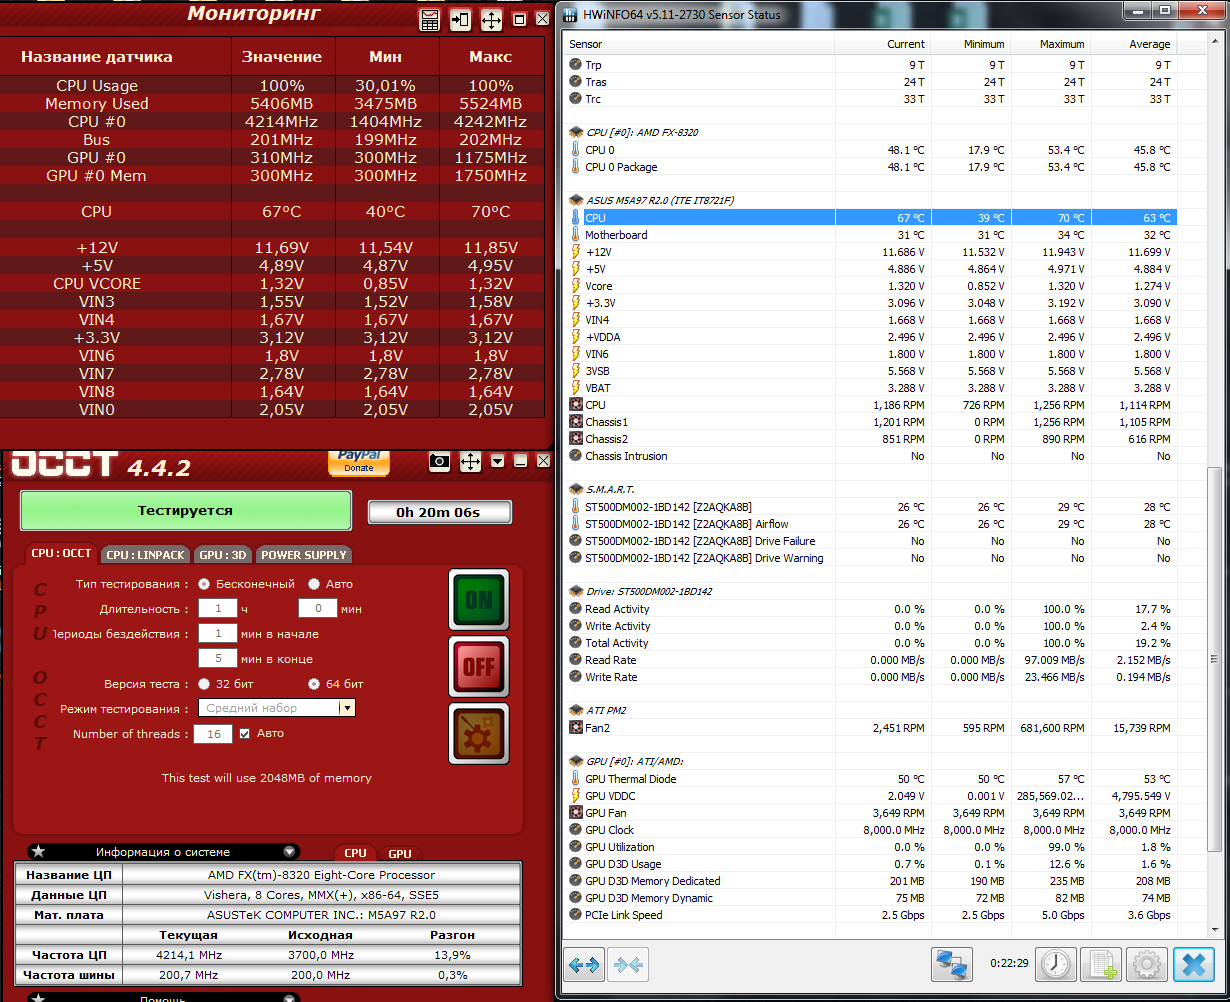Click Maximum column header in HWiNFO

[x=1050, y=44]
